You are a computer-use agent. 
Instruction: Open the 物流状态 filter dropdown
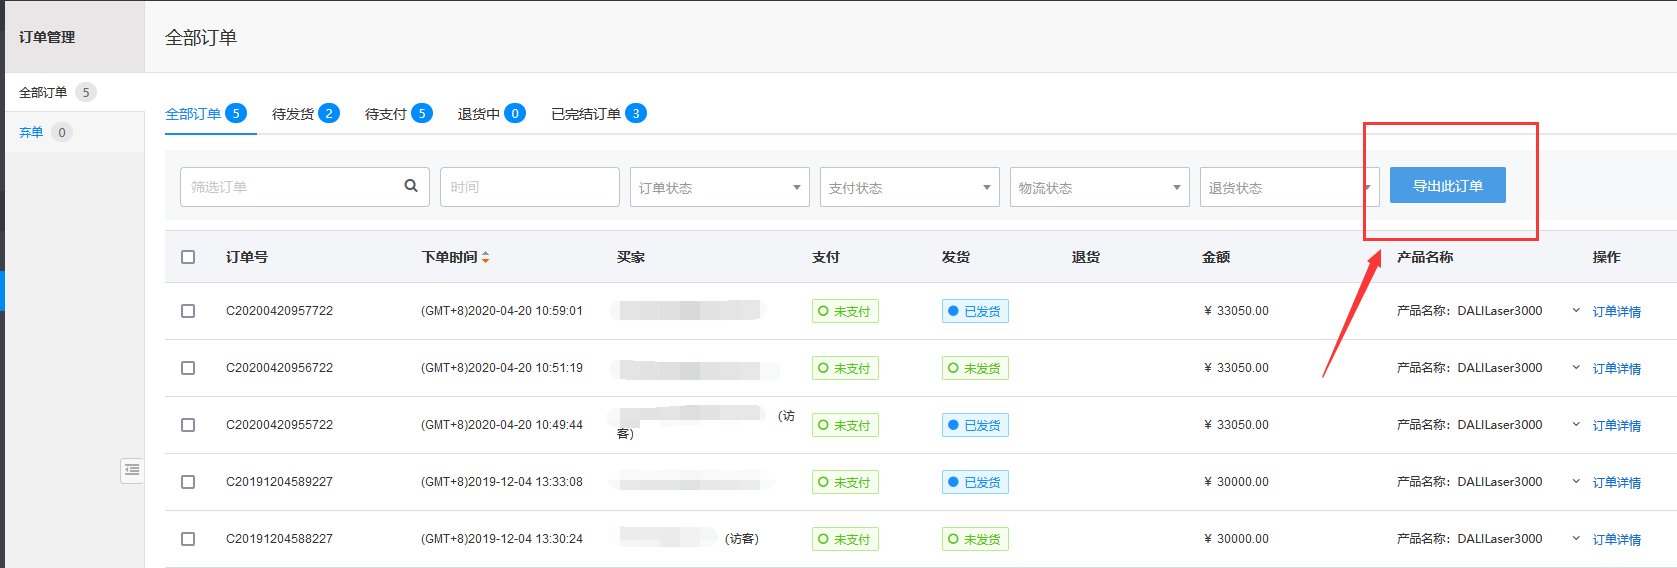(1099, 187)
